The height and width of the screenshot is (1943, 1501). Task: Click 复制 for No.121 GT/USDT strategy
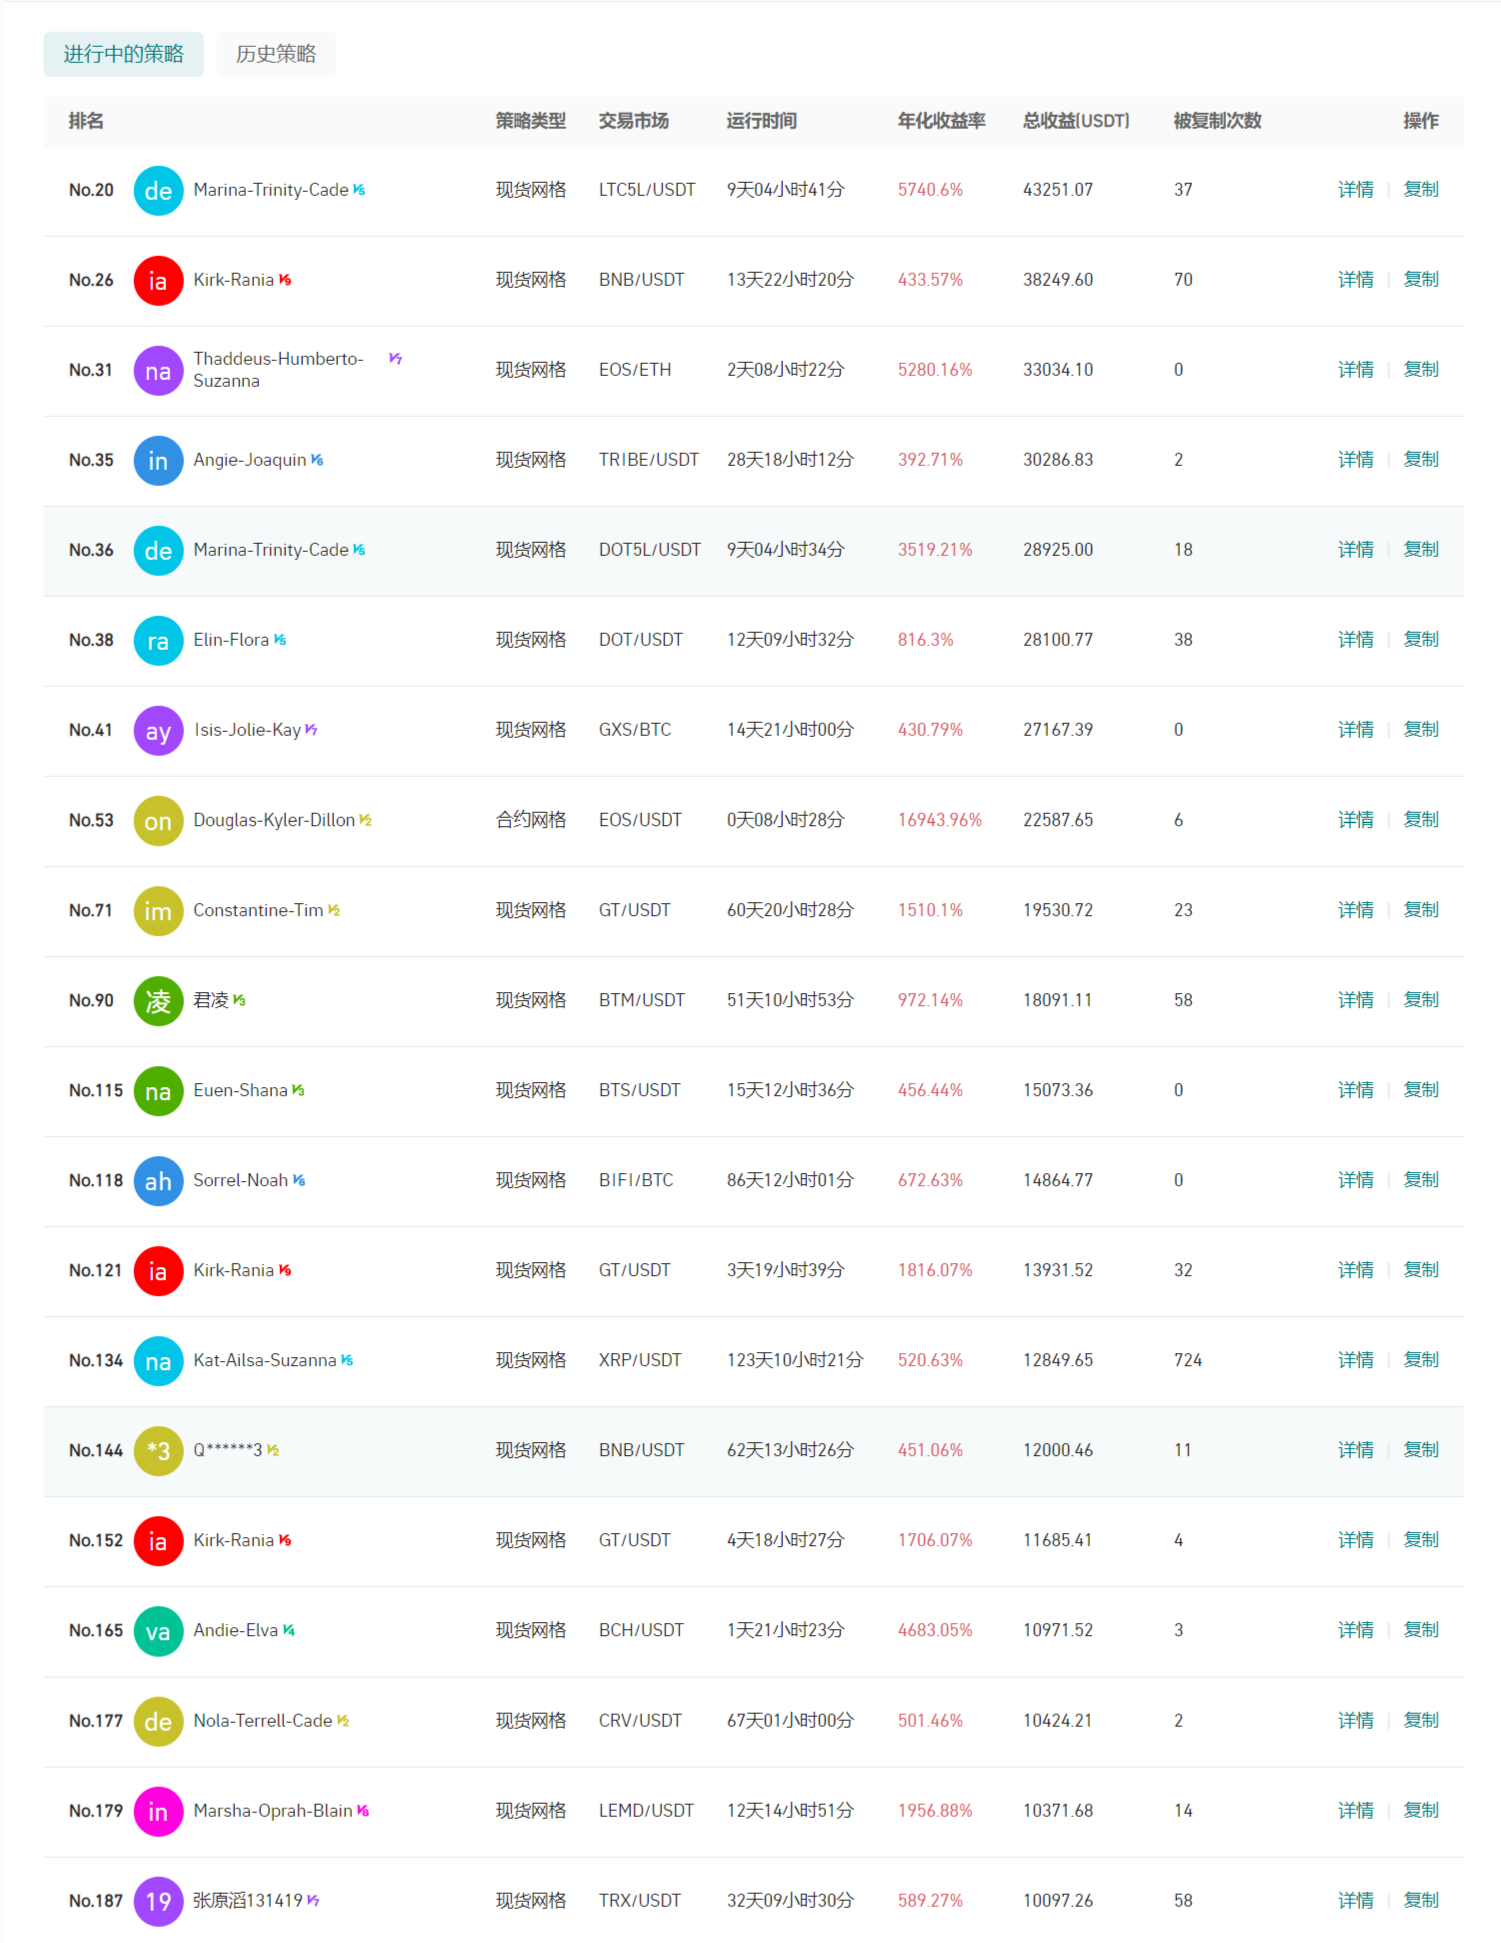[1421, 1269]
